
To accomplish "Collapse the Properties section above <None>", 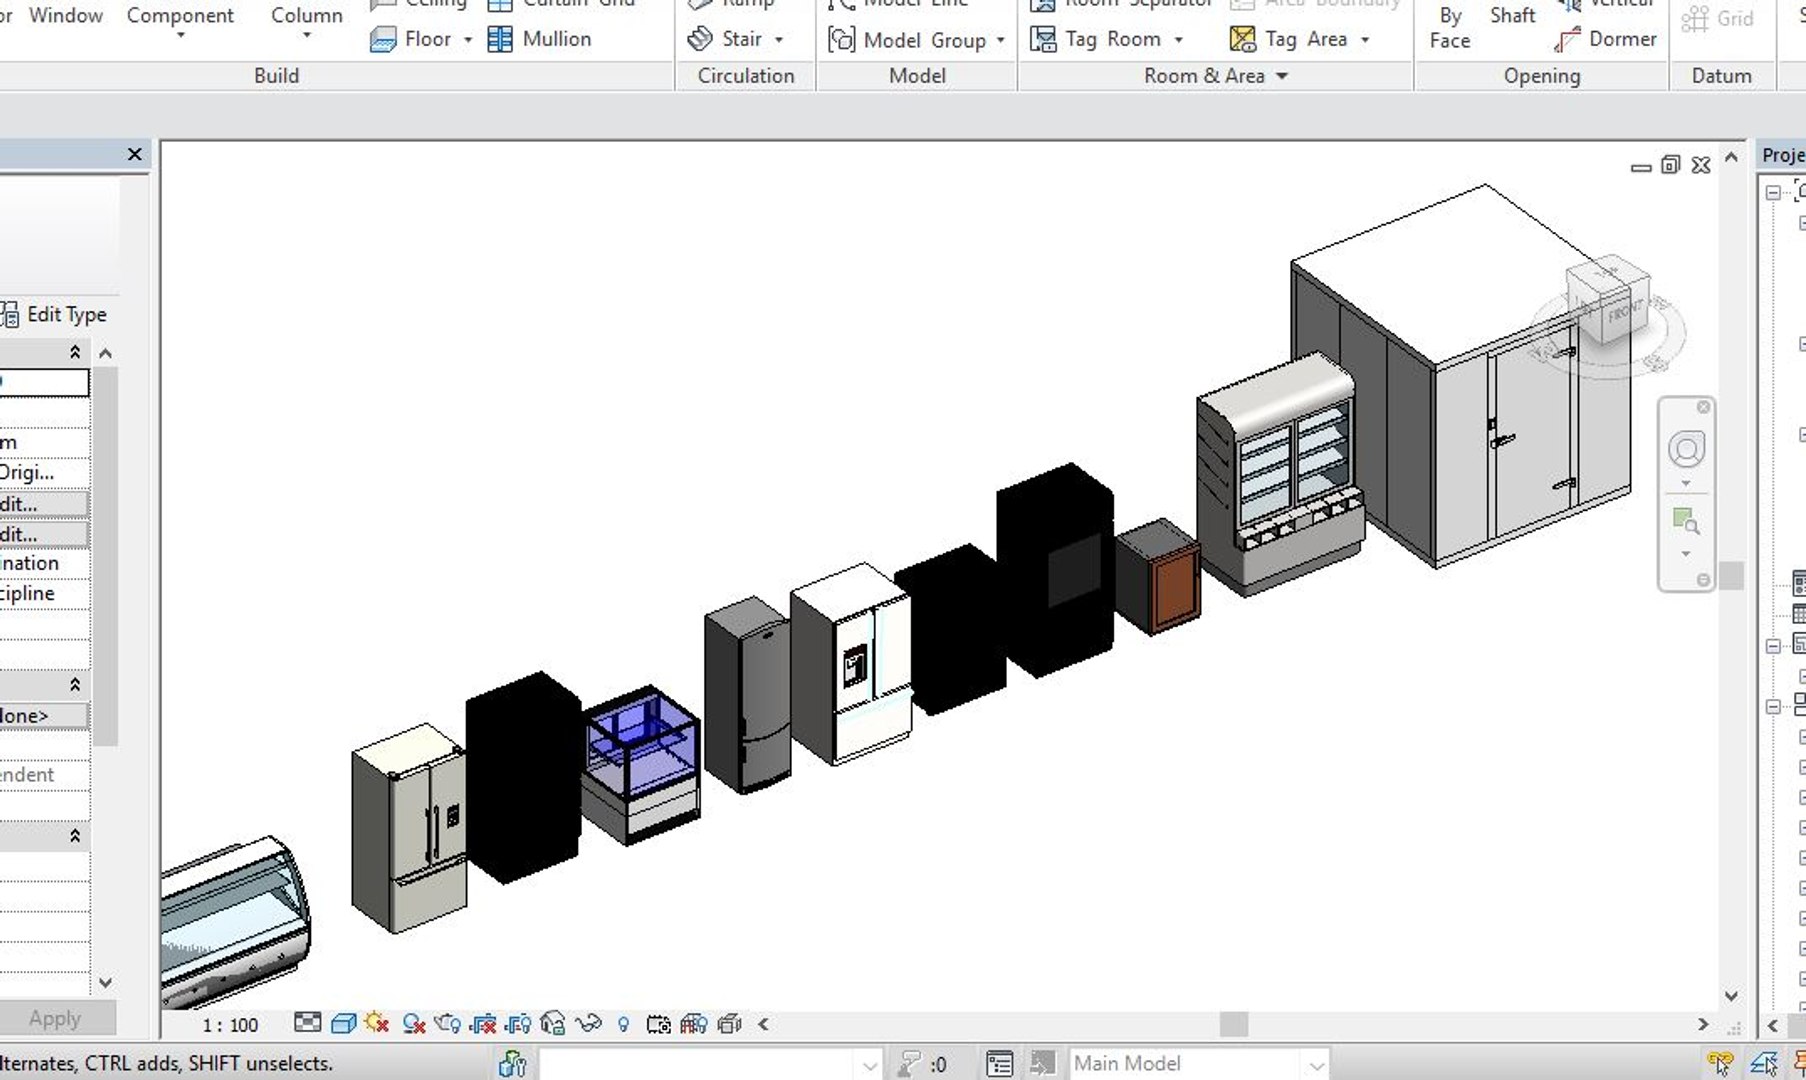I will click(75, 685).
